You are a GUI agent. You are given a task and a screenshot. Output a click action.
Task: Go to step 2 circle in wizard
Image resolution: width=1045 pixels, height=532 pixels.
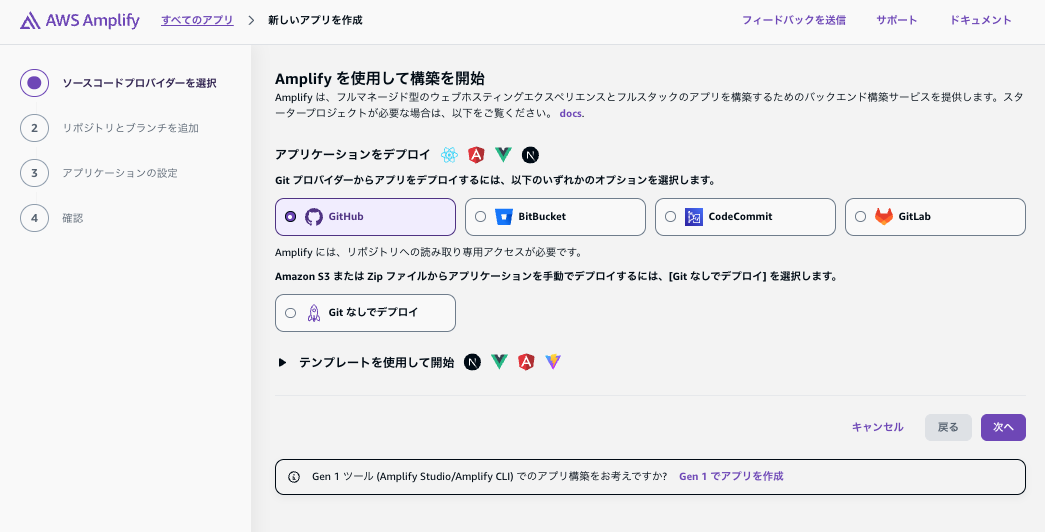tap(35, 128)
